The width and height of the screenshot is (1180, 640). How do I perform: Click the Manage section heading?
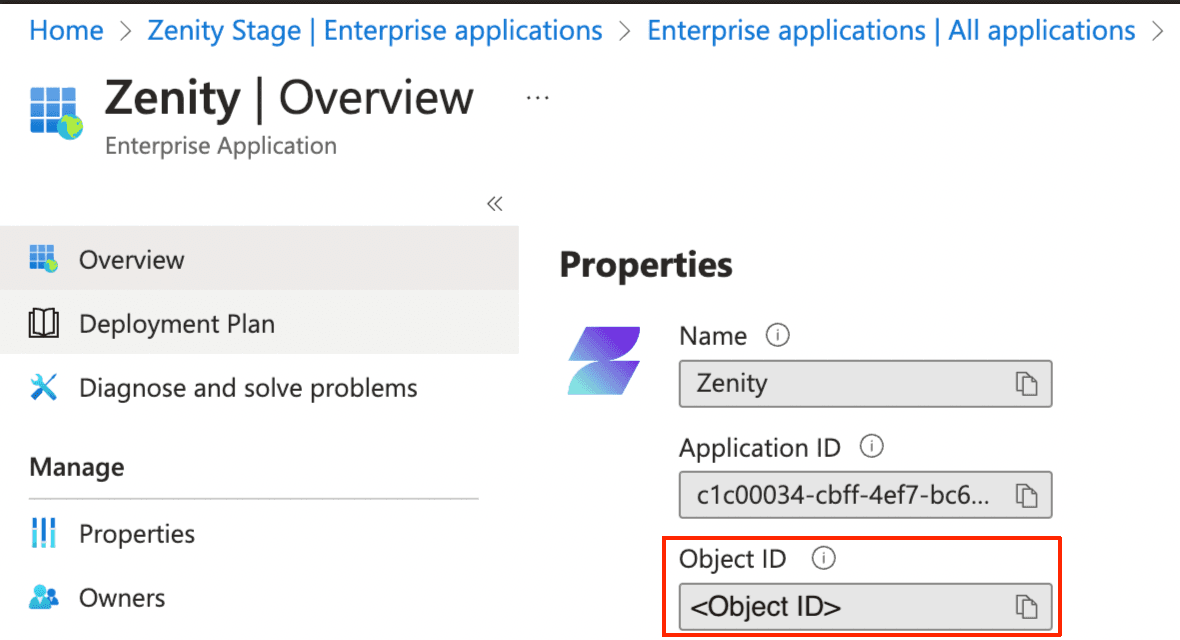point(77,467)
